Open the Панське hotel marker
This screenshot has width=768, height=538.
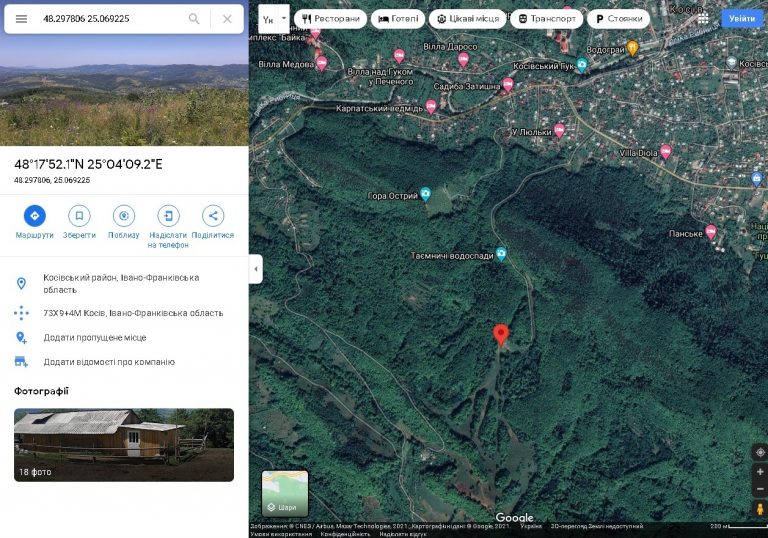click(x=711, y=232)
